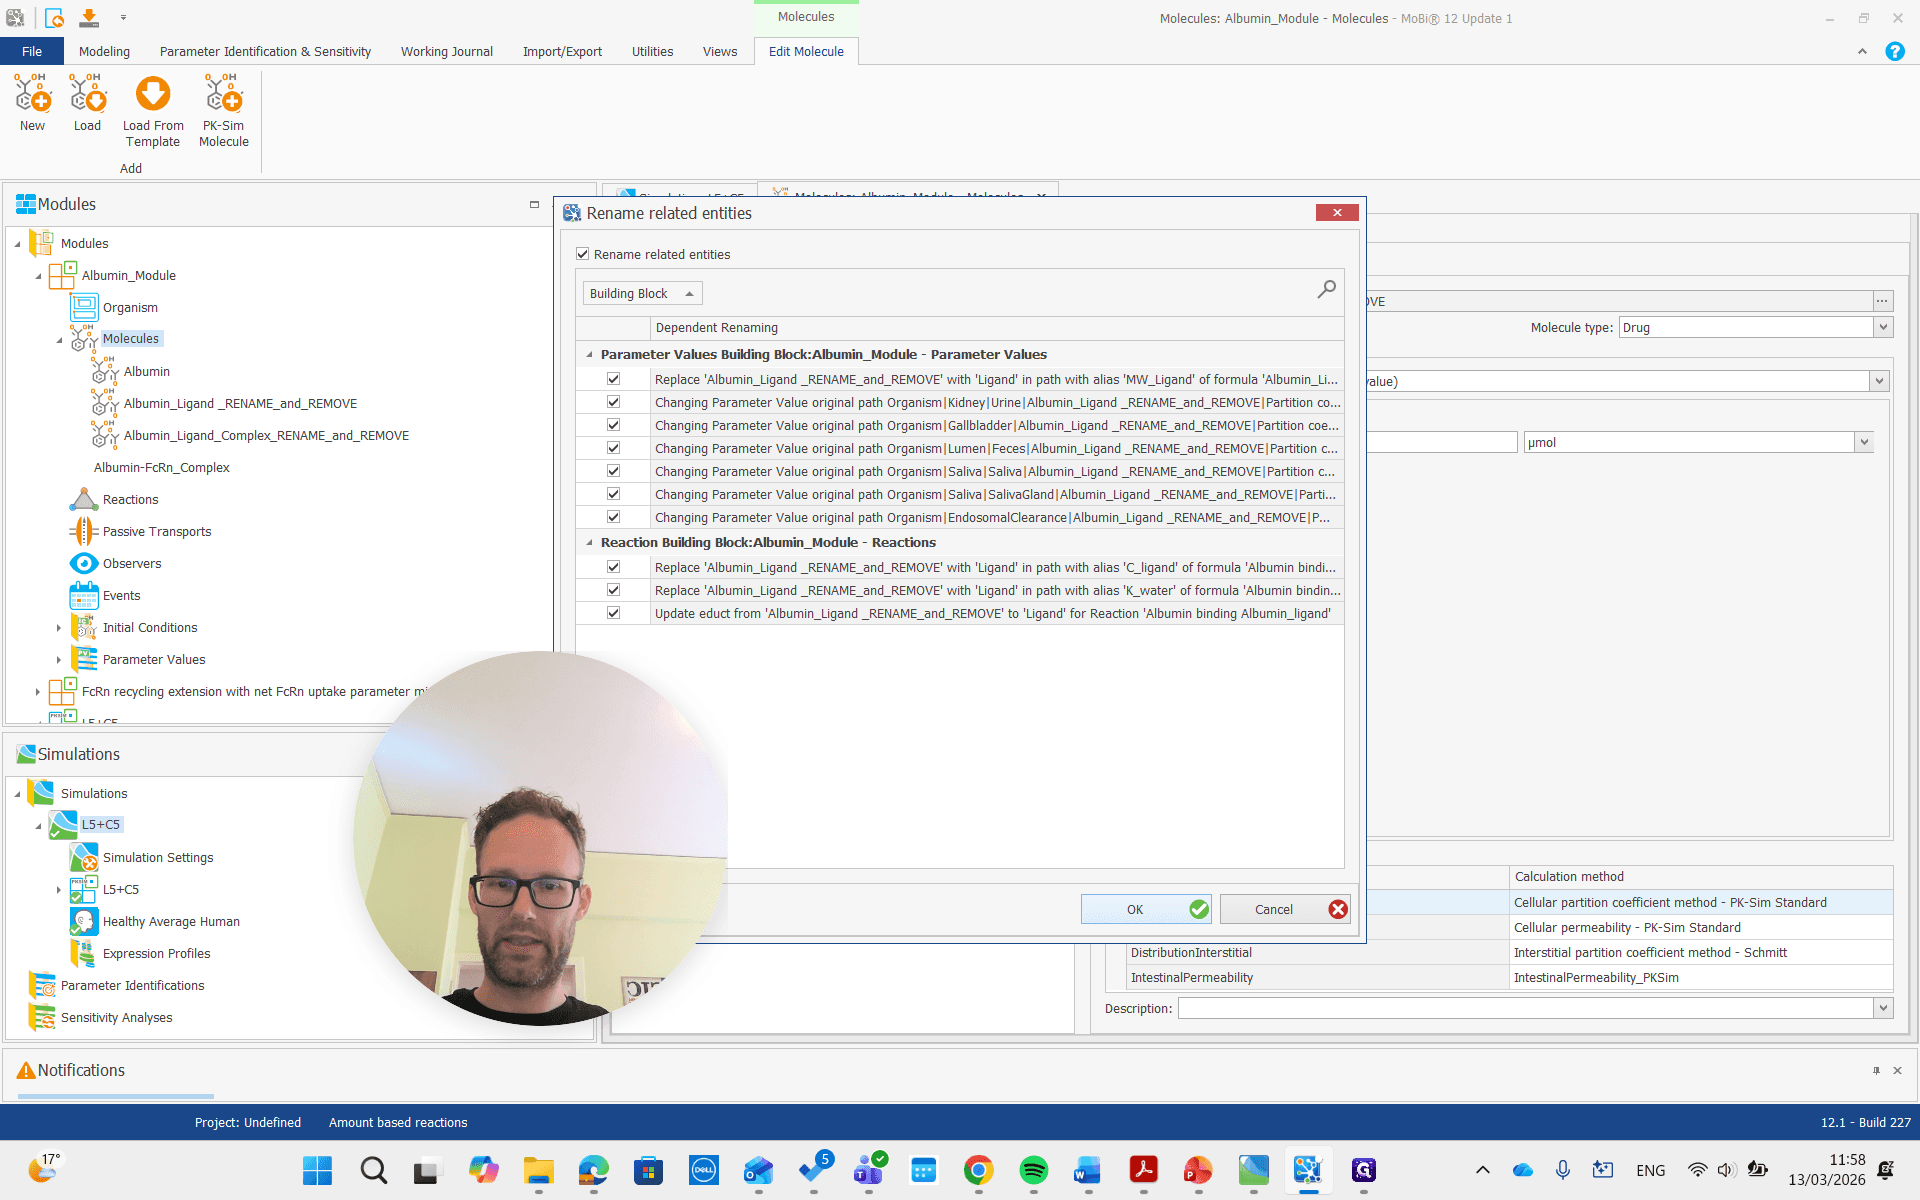Open the µmol unit dropdown

1863,442
